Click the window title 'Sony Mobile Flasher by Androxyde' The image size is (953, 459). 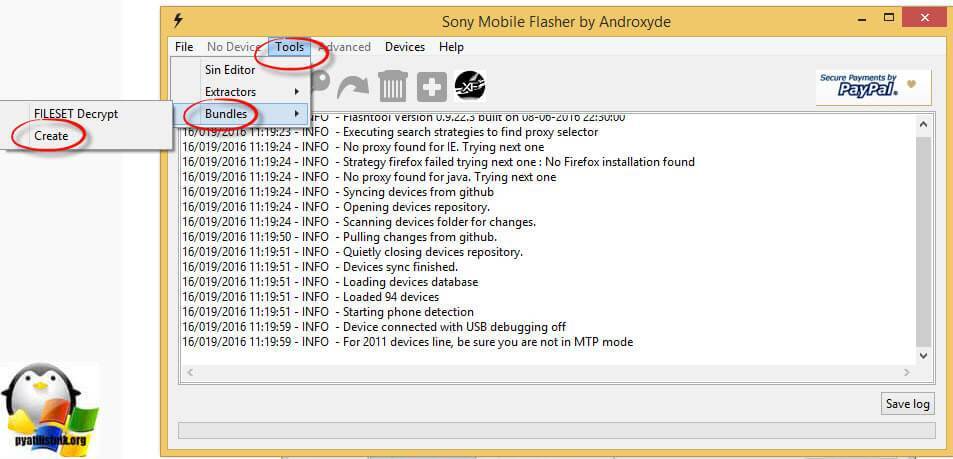click(556, 22)
